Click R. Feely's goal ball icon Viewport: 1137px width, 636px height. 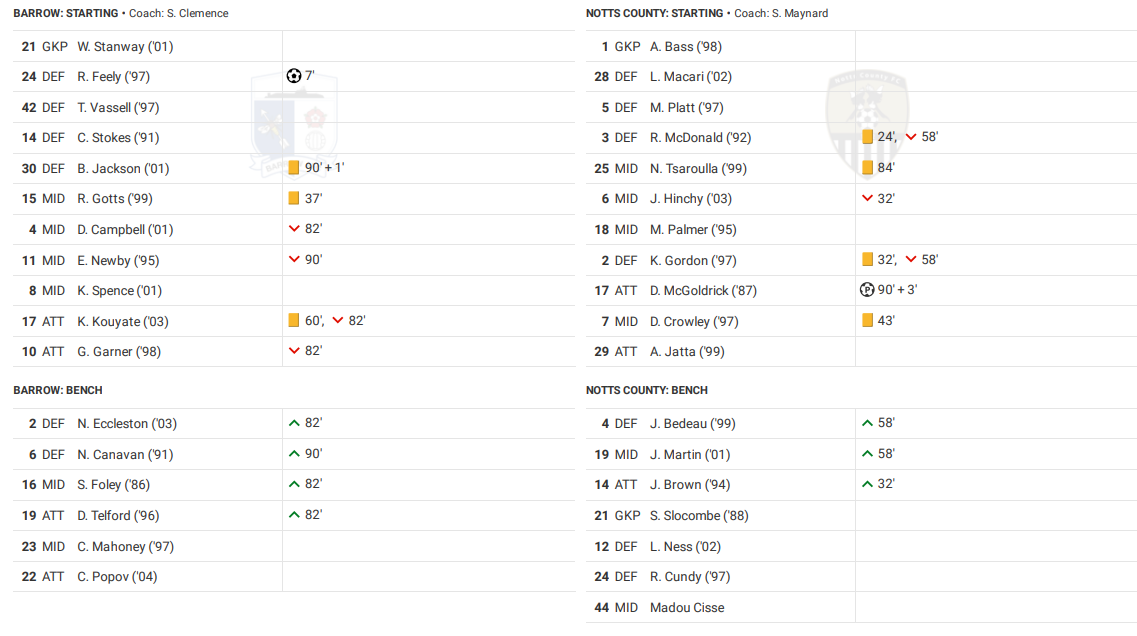(x=294, y=76)
